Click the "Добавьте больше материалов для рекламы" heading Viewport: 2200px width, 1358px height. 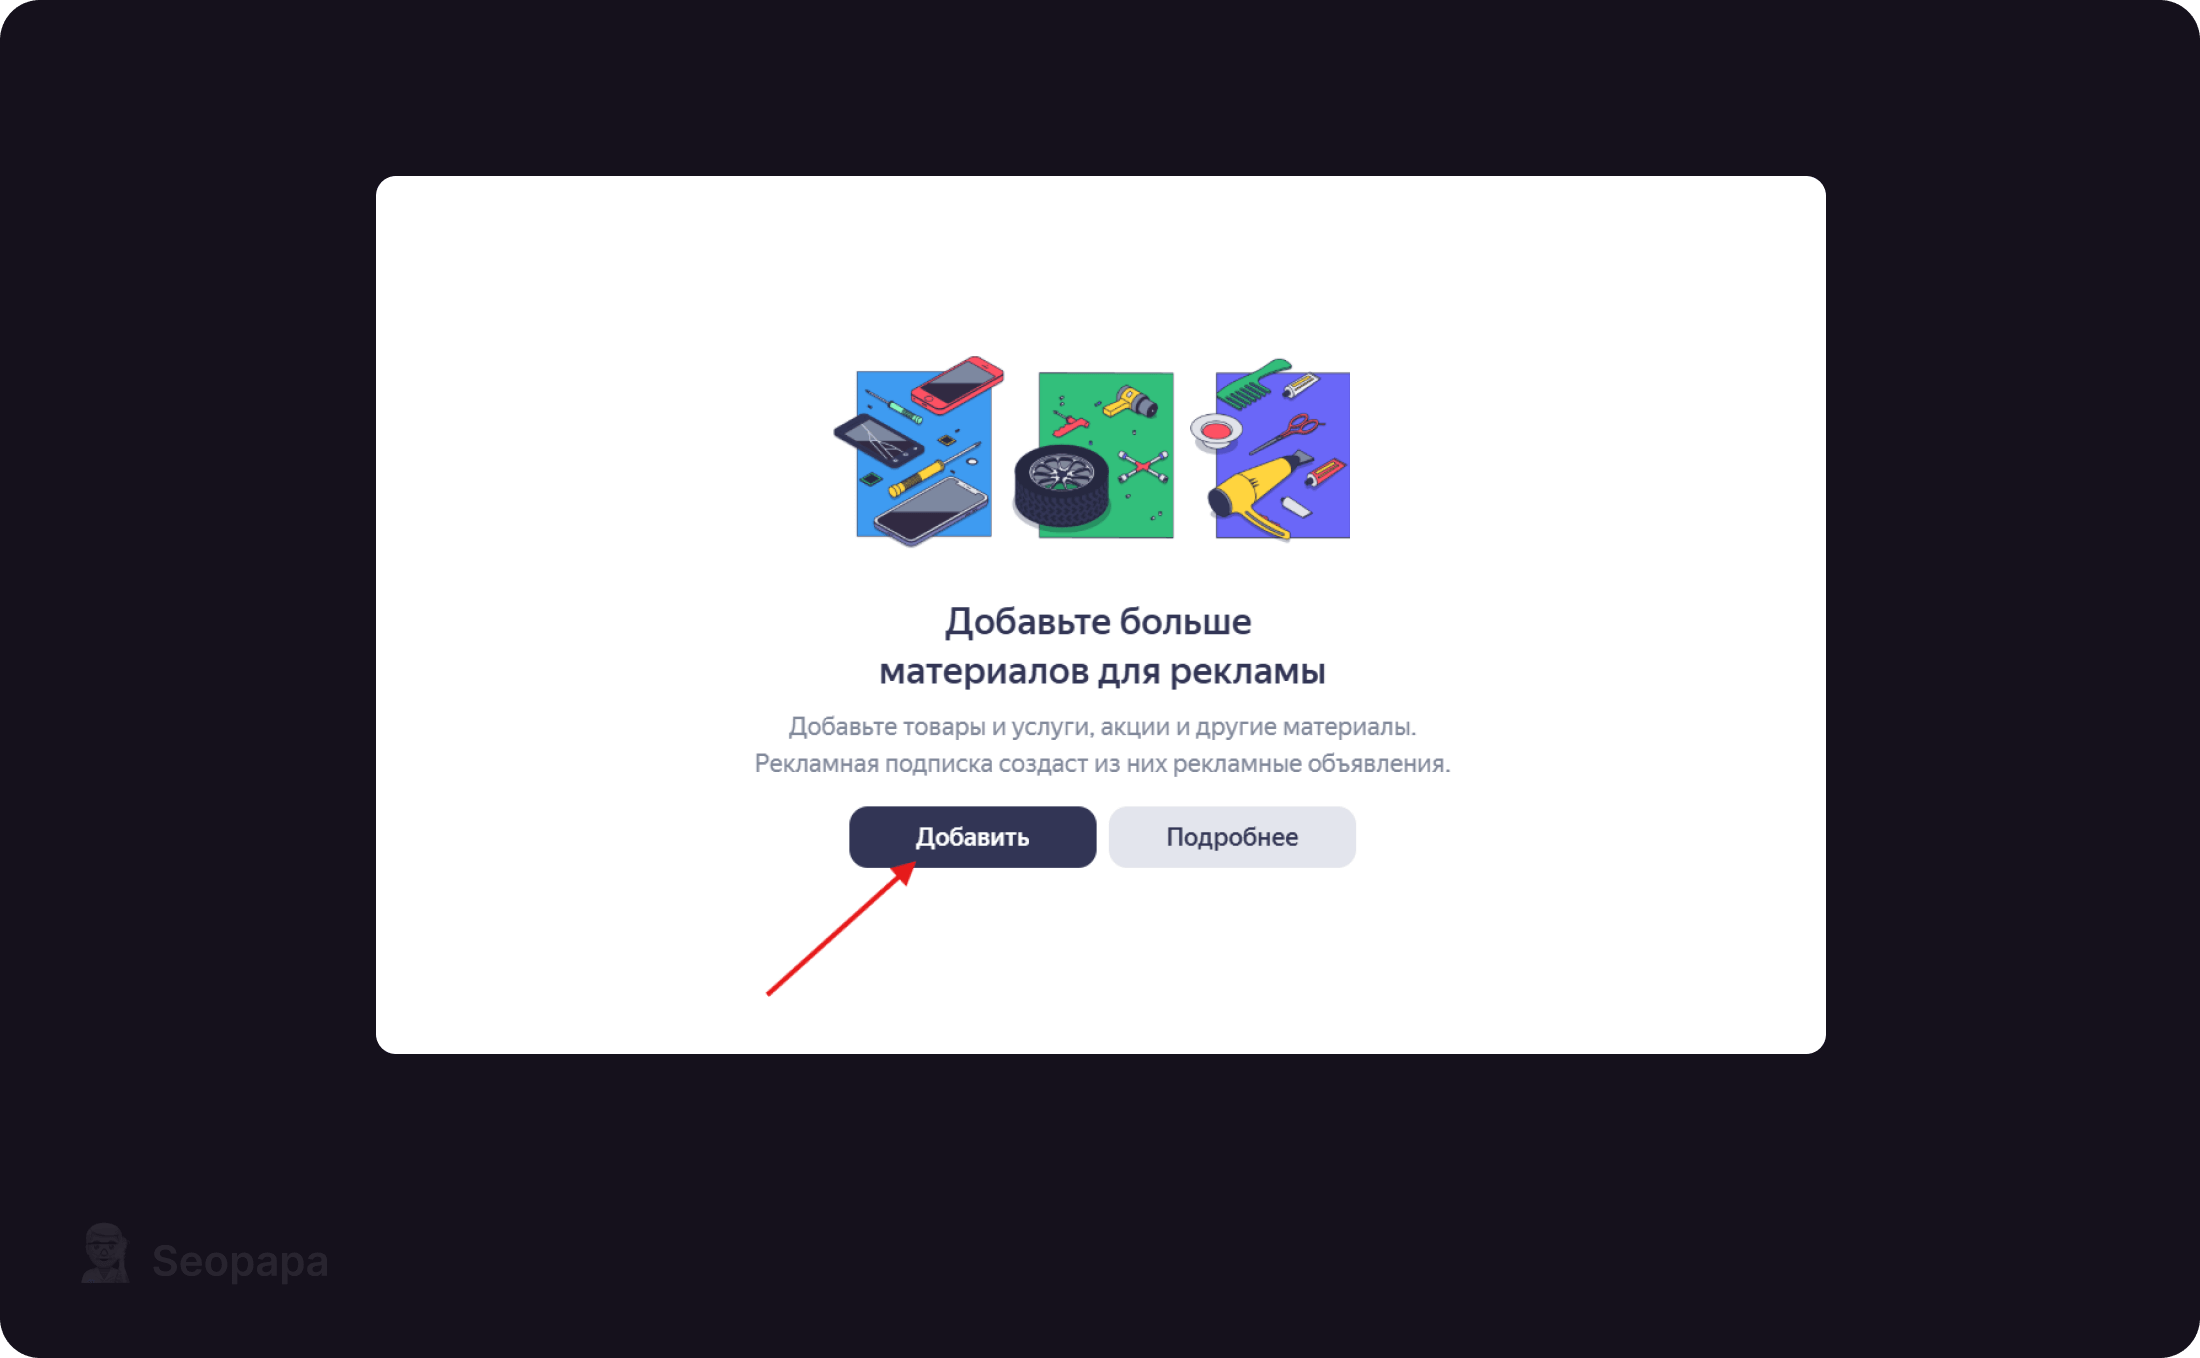point(1101,646)
